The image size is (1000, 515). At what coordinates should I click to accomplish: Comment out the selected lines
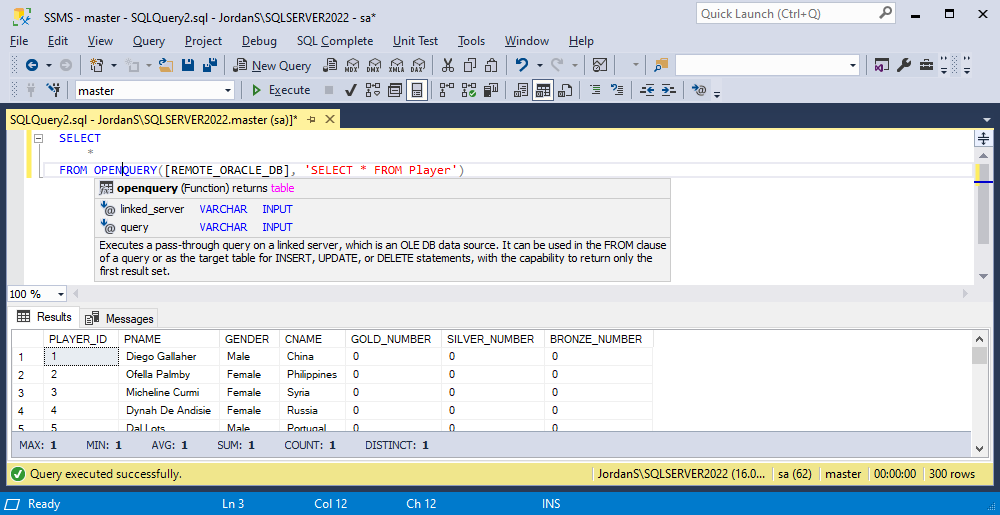coord(595,91)
